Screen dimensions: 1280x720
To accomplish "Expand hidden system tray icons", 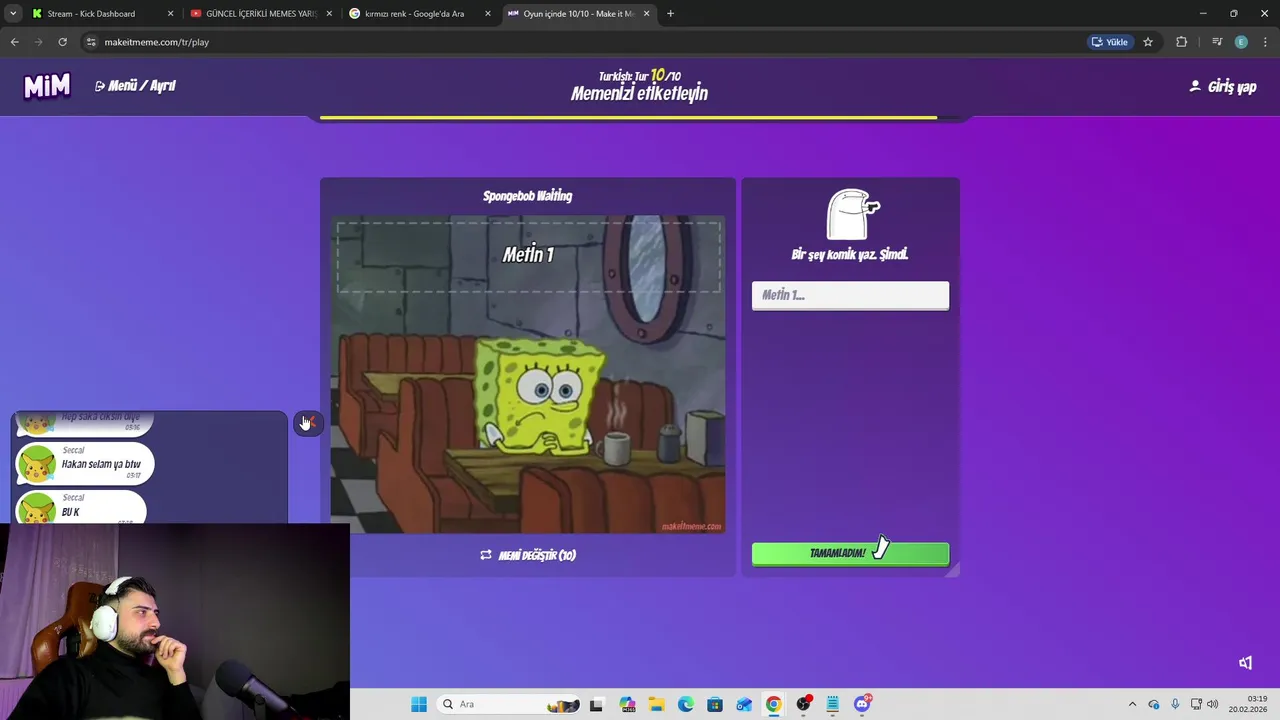I will [1132, 704].
